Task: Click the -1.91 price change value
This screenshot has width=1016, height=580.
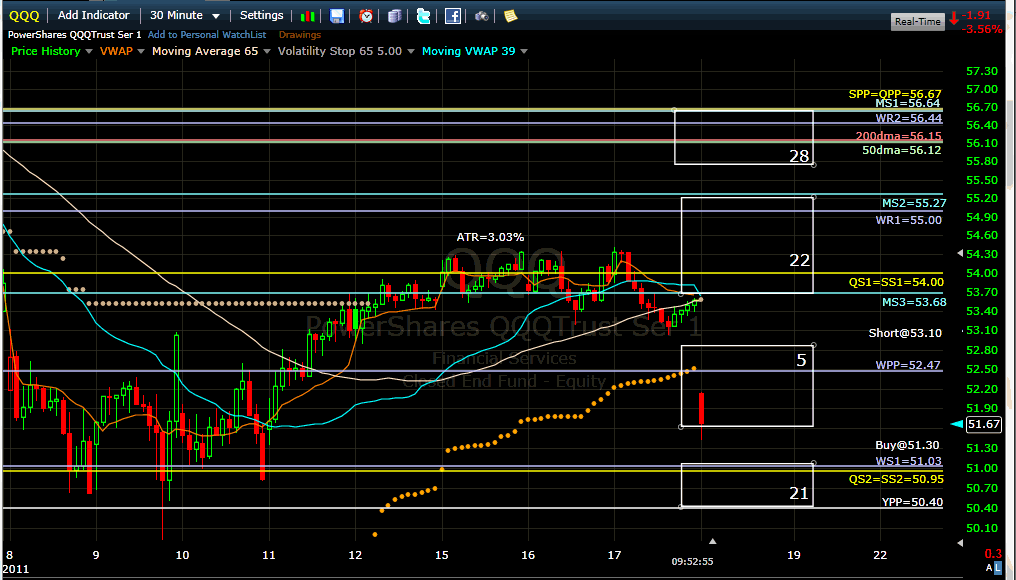Action: pos(976,16)
